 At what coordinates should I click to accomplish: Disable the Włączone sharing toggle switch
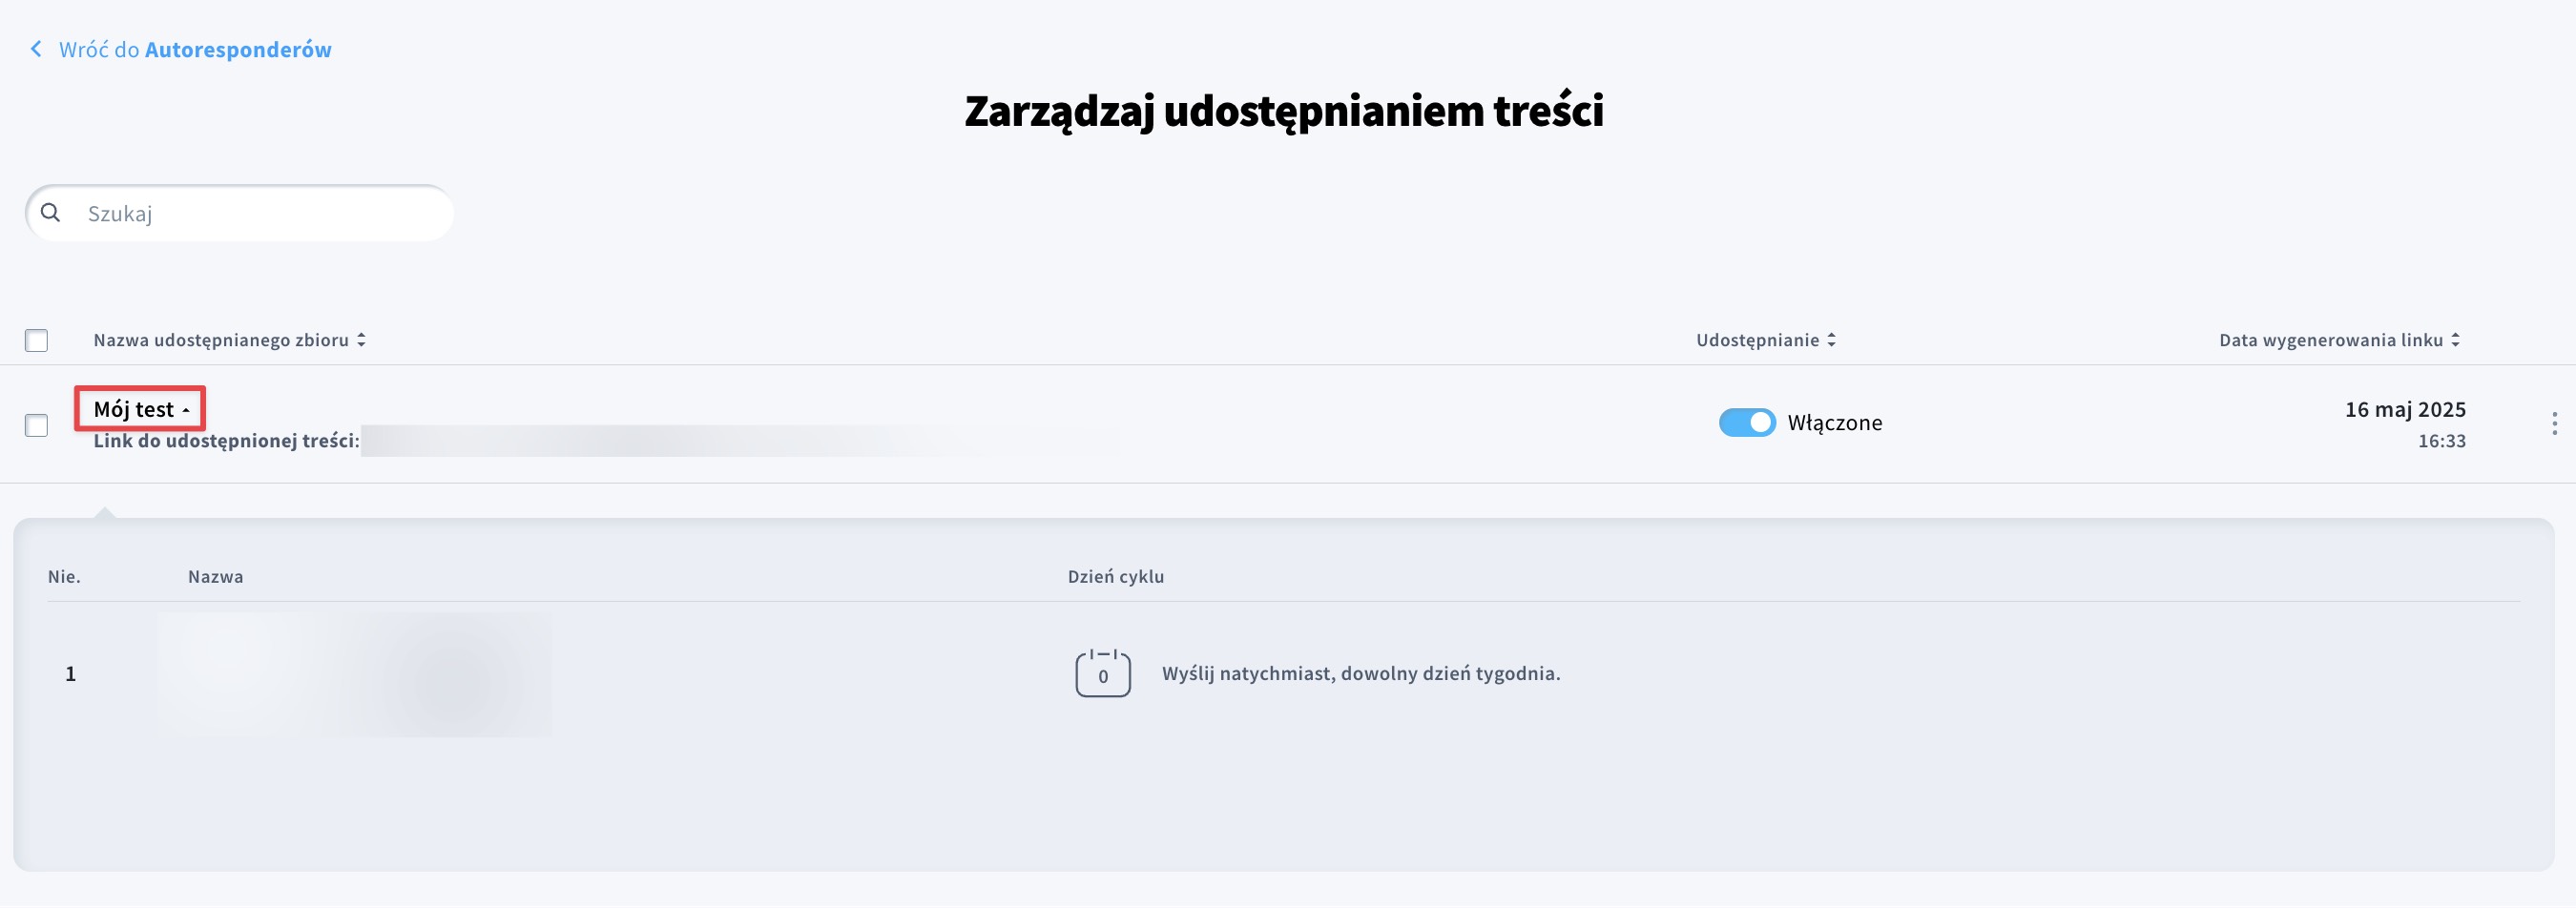pos(1746,422)
